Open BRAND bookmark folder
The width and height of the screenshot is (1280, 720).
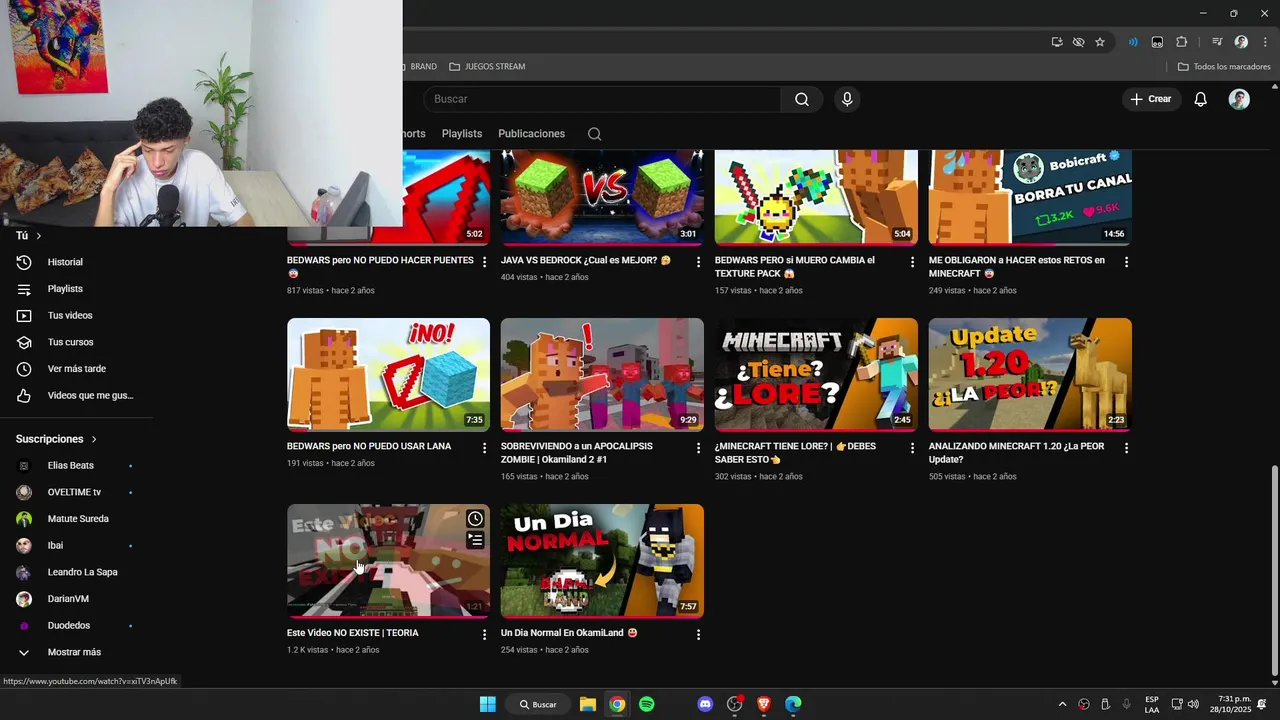[417, 67]
